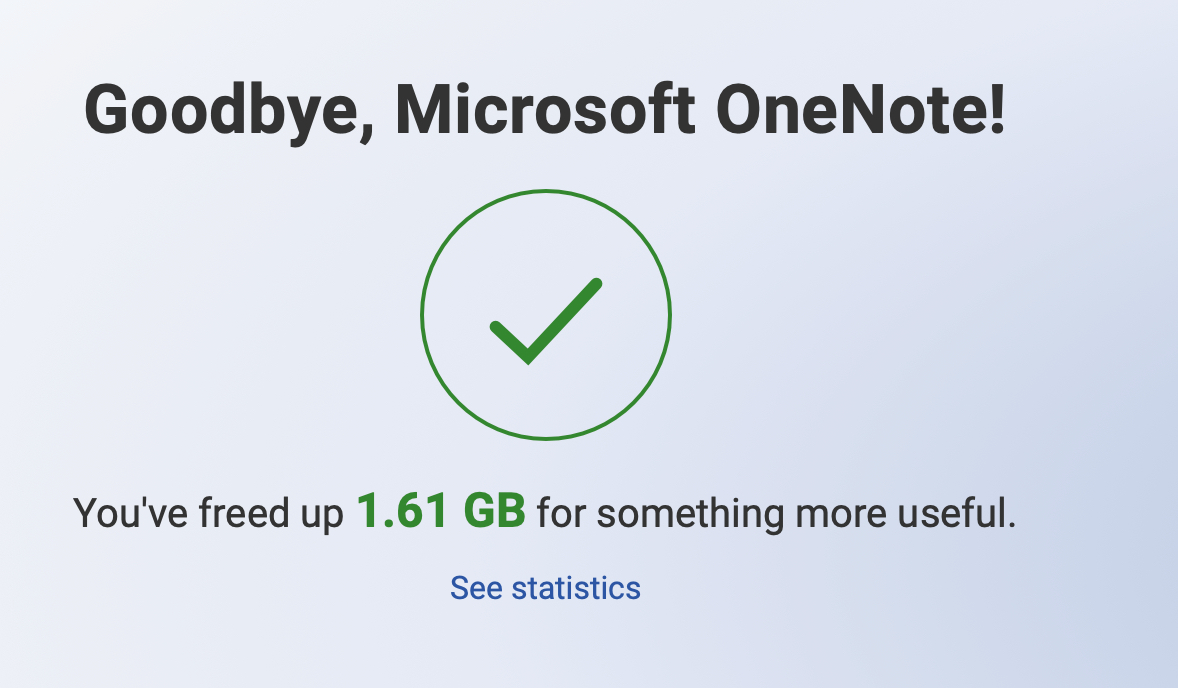Click the for something more useful text
Viewport: 1178px width, 688px height.
(776, 514)
